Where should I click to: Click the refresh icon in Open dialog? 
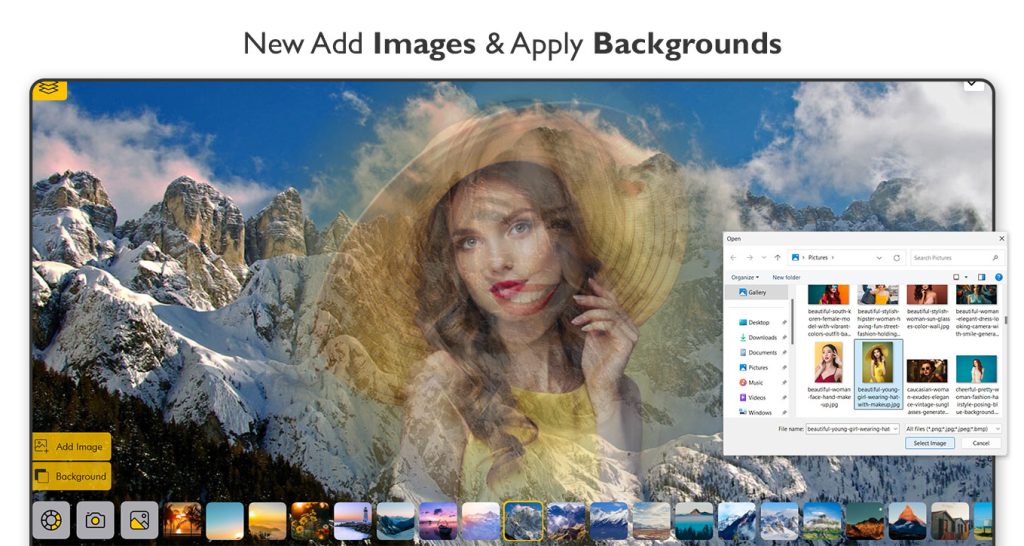[x=897, y=258]
